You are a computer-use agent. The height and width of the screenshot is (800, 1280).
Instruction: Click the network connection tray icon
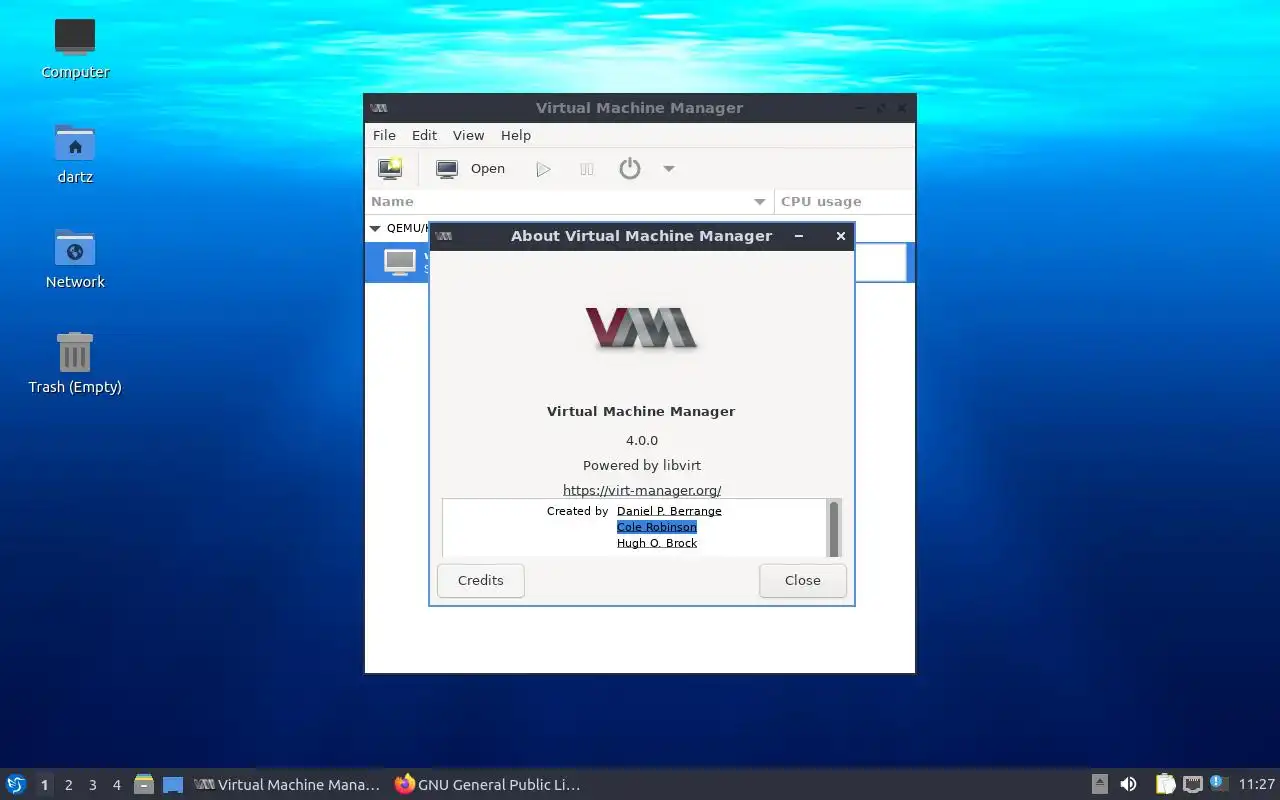click(1192, 784)
